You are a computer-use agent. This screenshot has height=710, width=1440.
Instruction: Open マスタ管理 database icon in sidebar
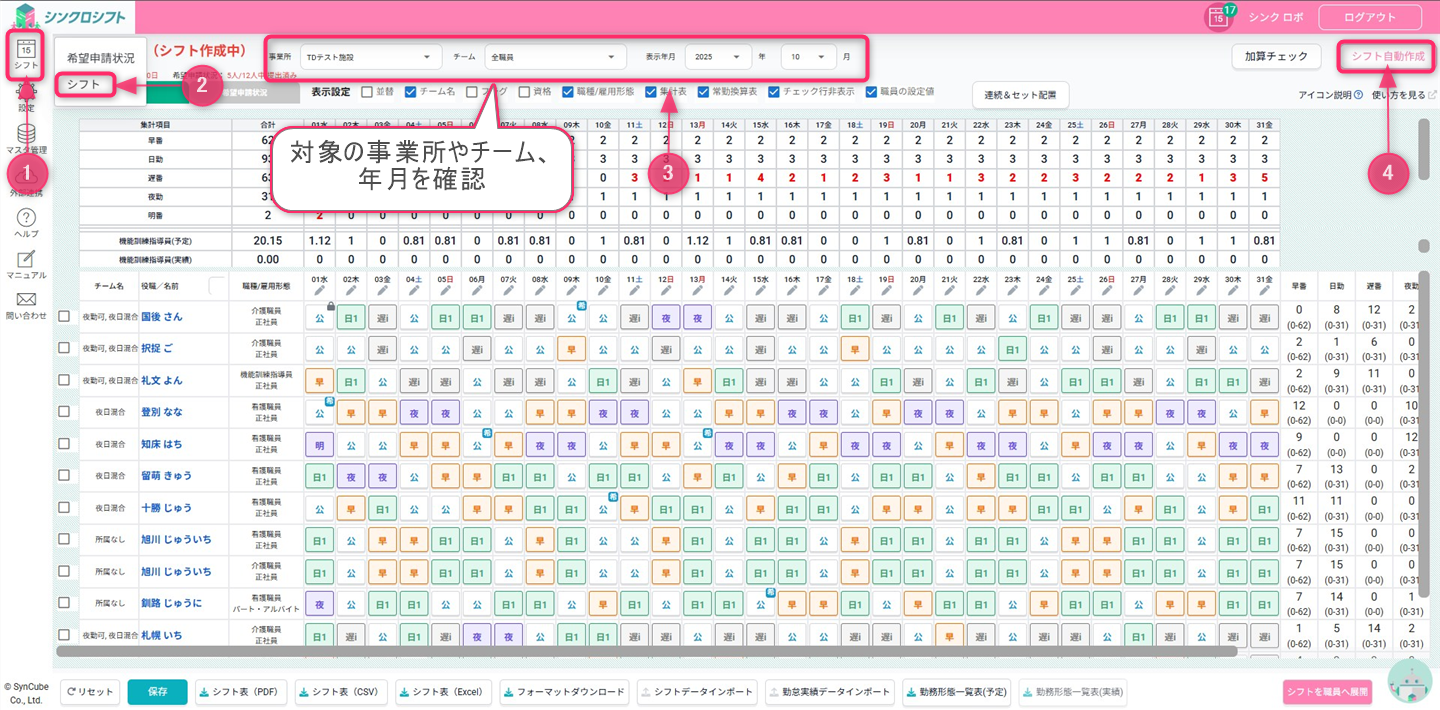click(x=27, y=135)
